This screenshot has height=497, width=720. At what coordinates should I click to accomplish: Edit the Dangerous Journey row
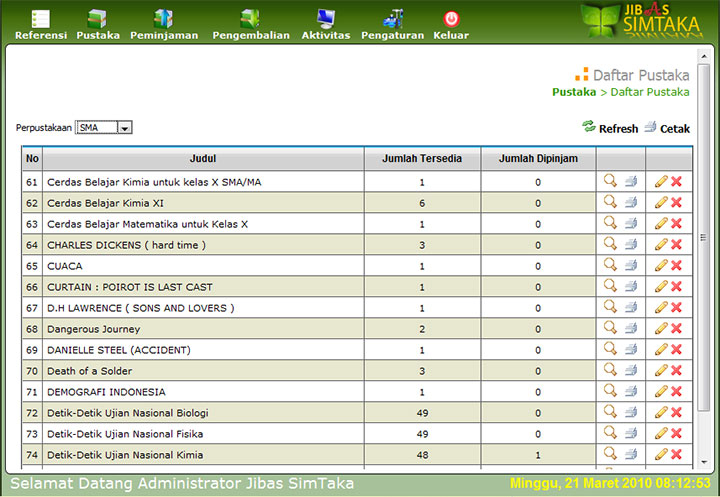(661, 328)
